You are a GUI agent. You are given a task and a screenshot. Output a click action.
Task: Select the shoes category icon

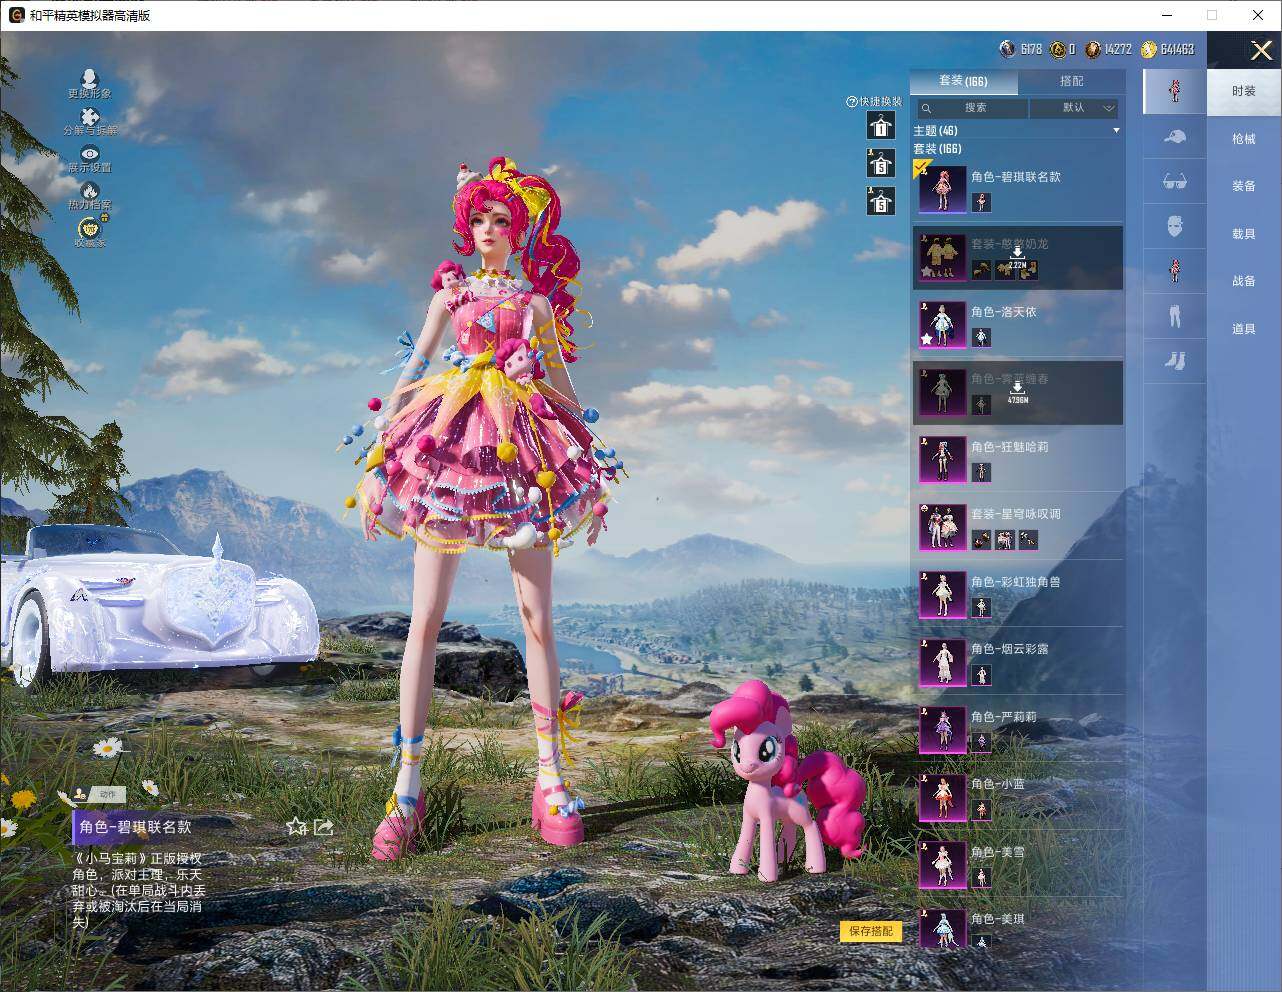click(x=1175, y=360)
